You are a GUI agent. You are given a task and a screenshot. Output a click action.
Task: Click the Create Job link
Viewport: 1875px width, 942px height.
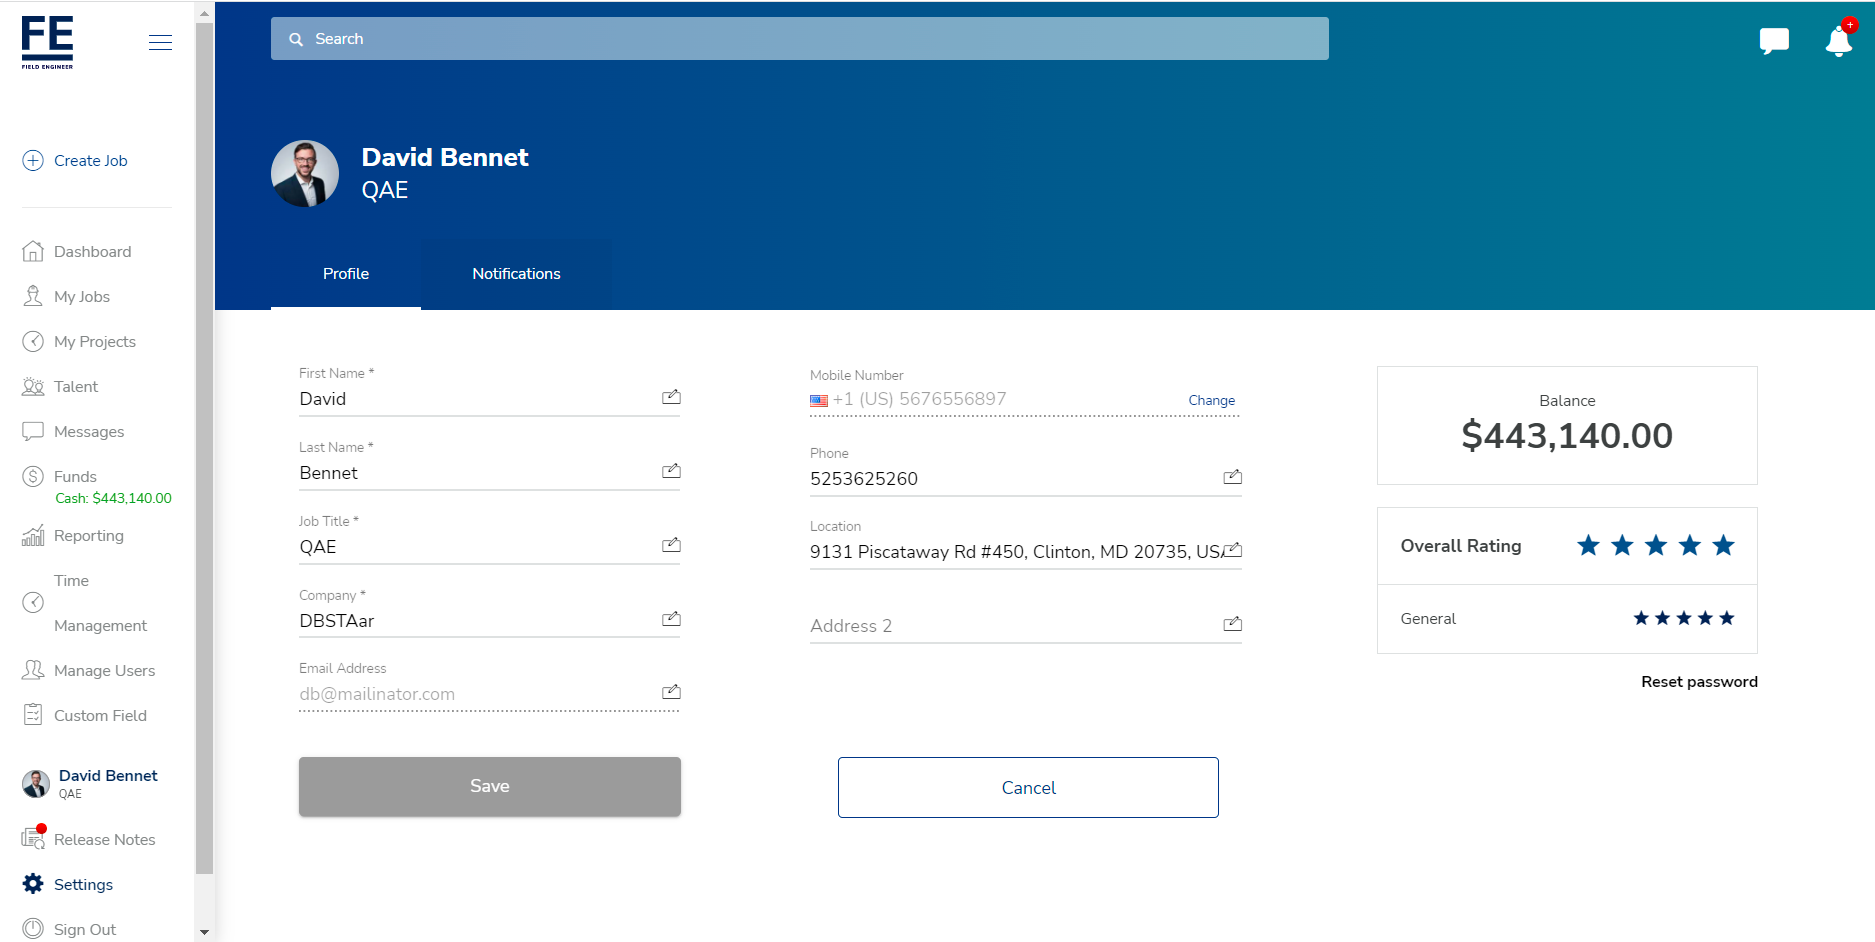(90, 161)
